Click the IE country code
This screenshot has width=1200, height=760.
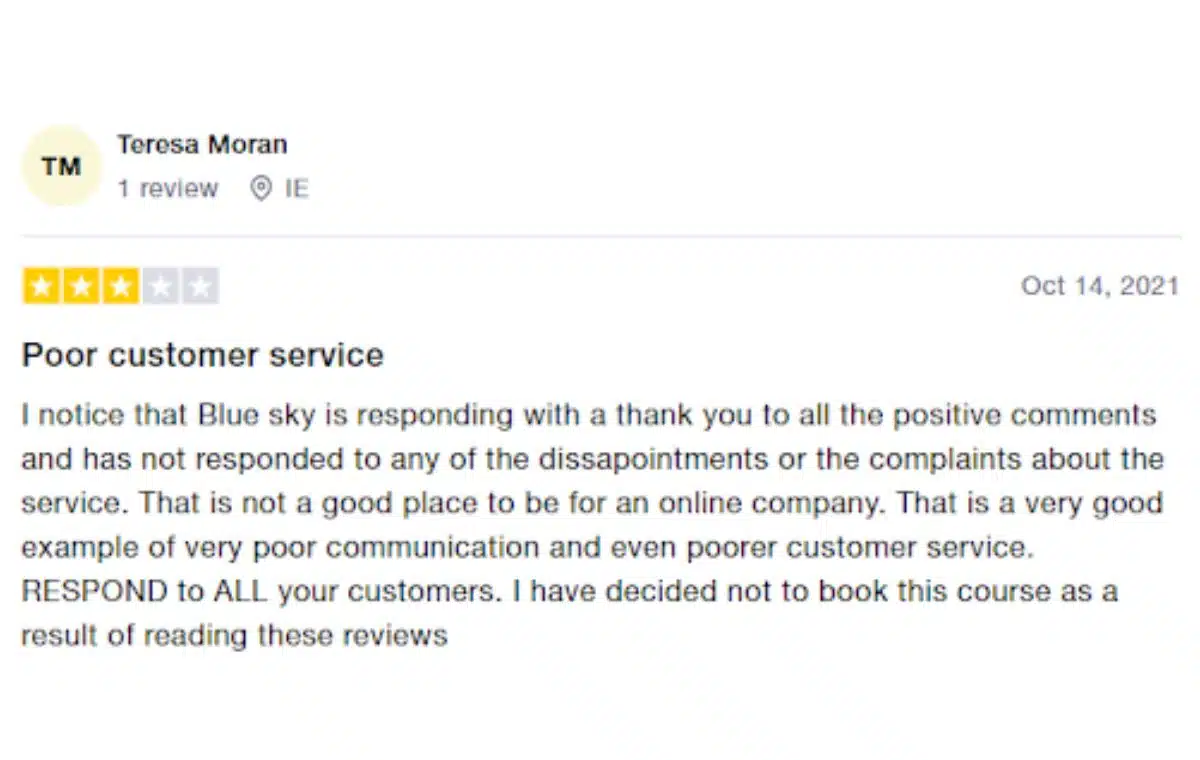[297, 189]
